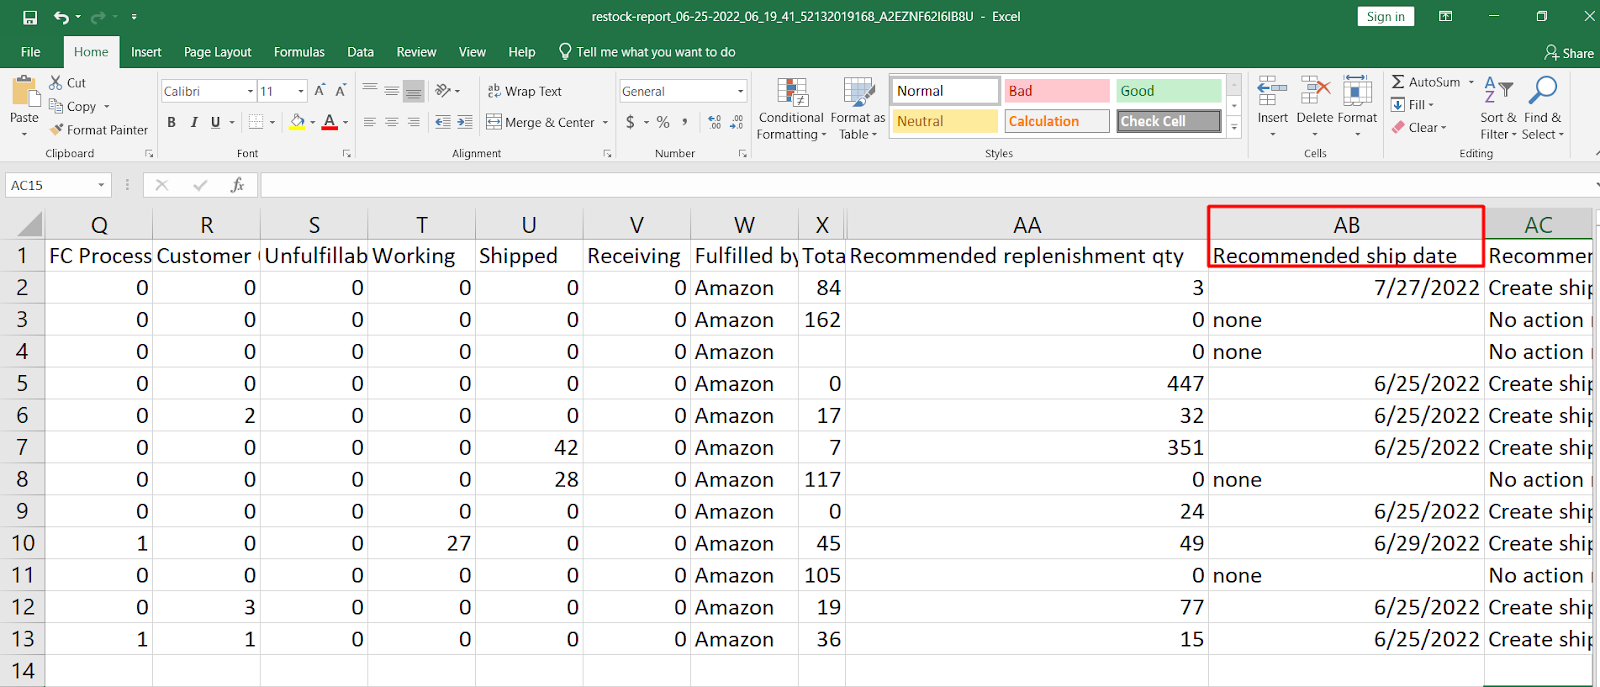Open the Name Box dropdown arrow
The image size is (1600, 687).
point(101,185)
